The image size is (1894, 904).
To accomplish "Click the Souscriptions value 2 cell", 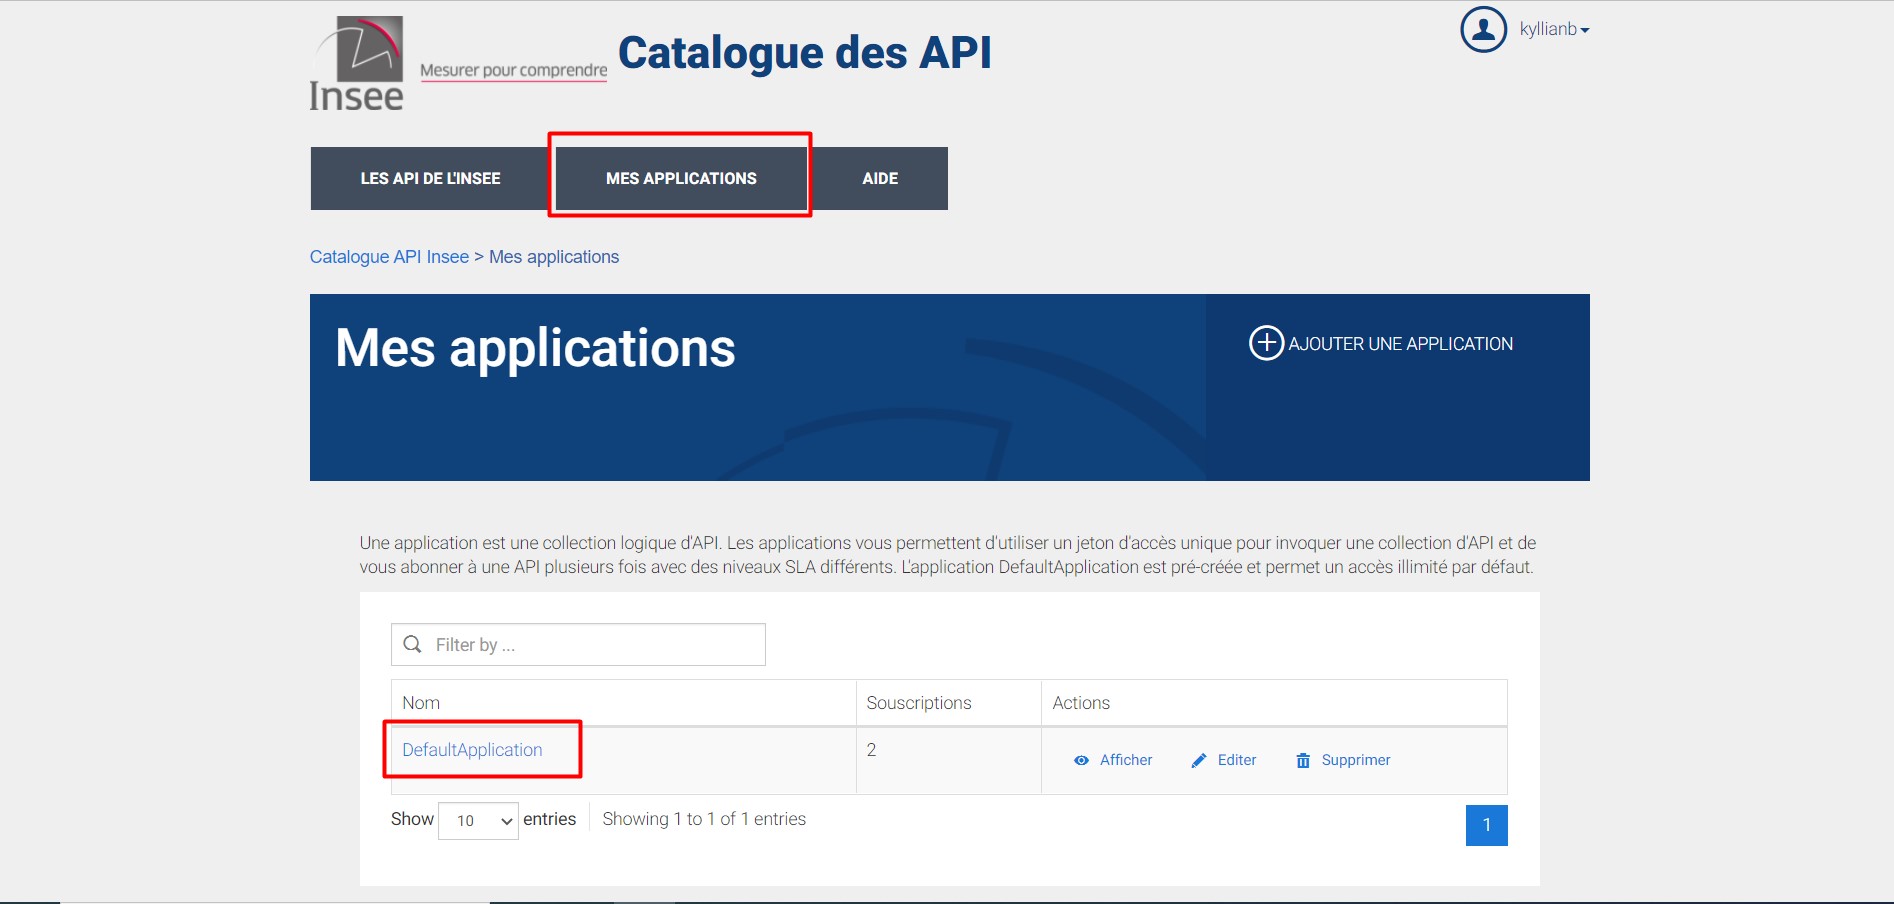I will (x=948, y=761).
